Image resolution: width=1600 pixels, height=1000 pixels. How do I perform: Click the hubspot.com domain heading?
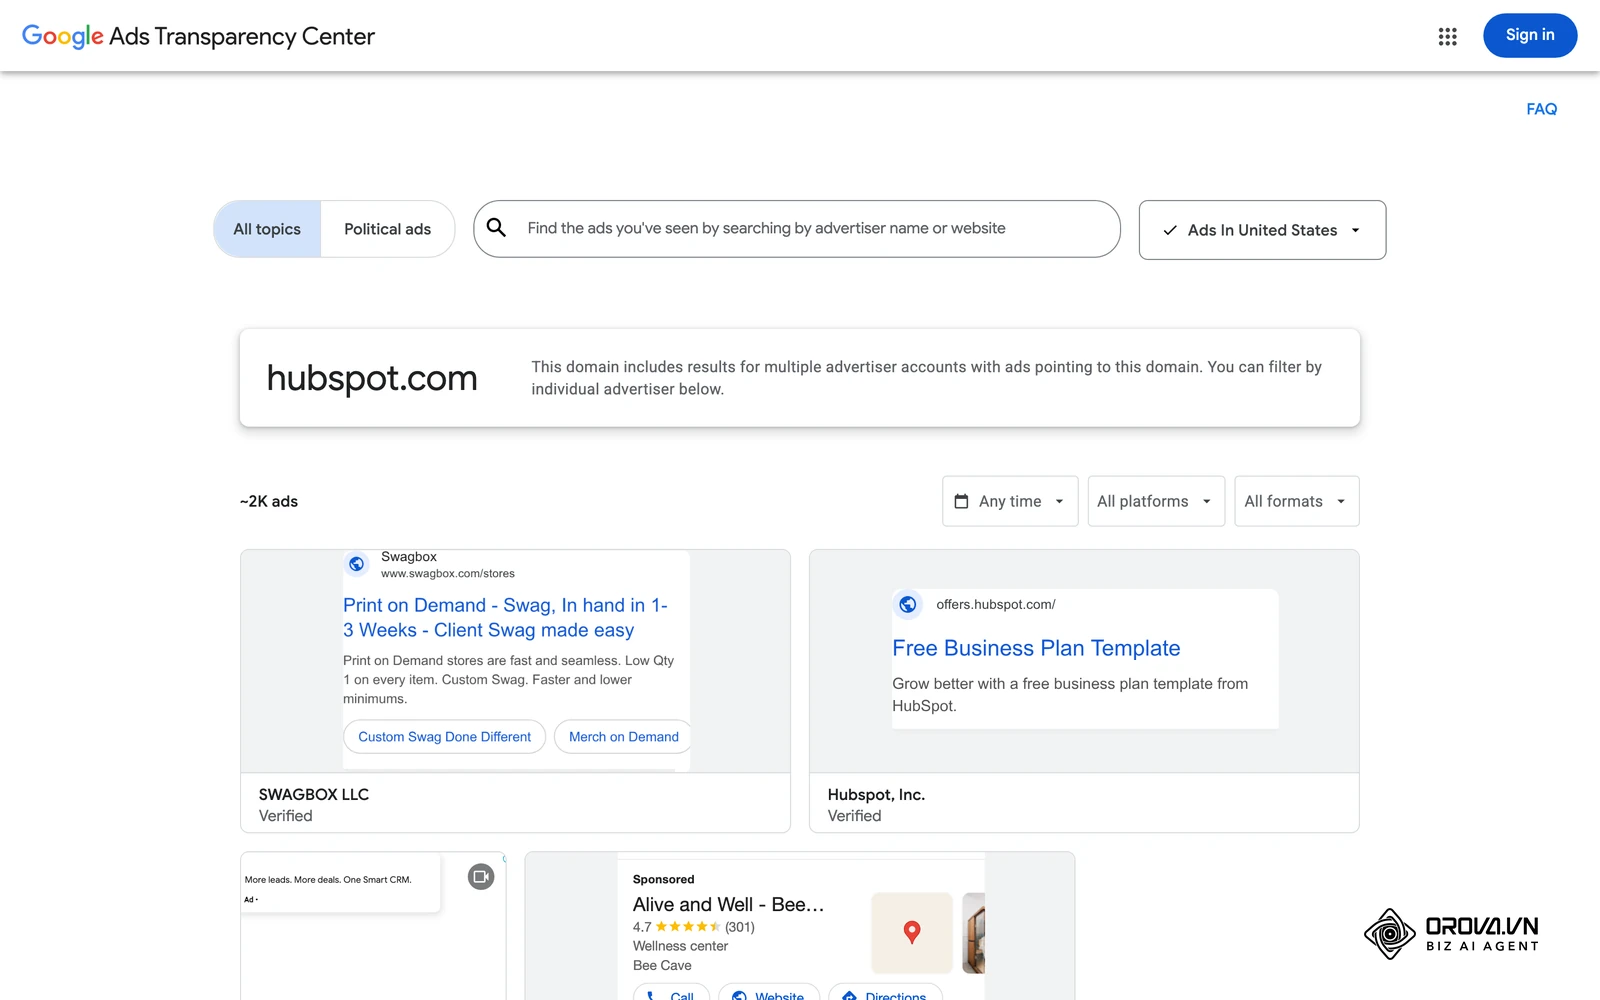[372, 378]
